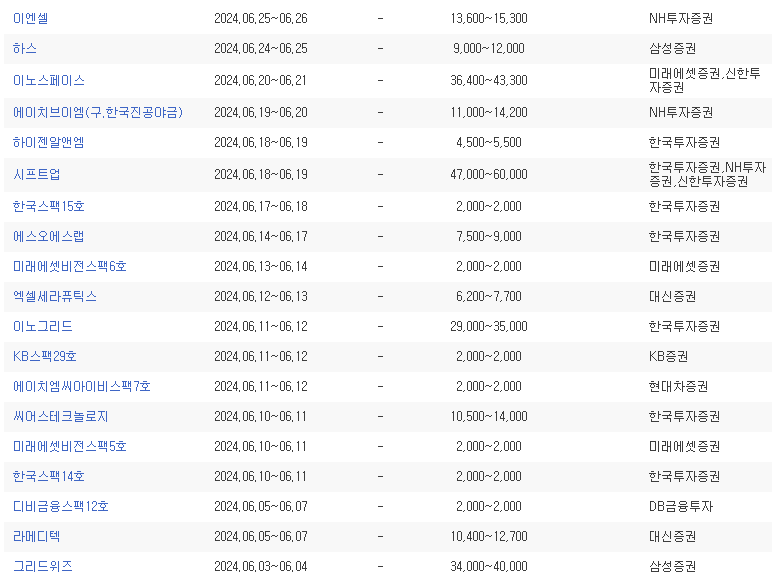
Task: Click underwriter 미래에셋증권,신한투자증권
Action: click(705, 81)
